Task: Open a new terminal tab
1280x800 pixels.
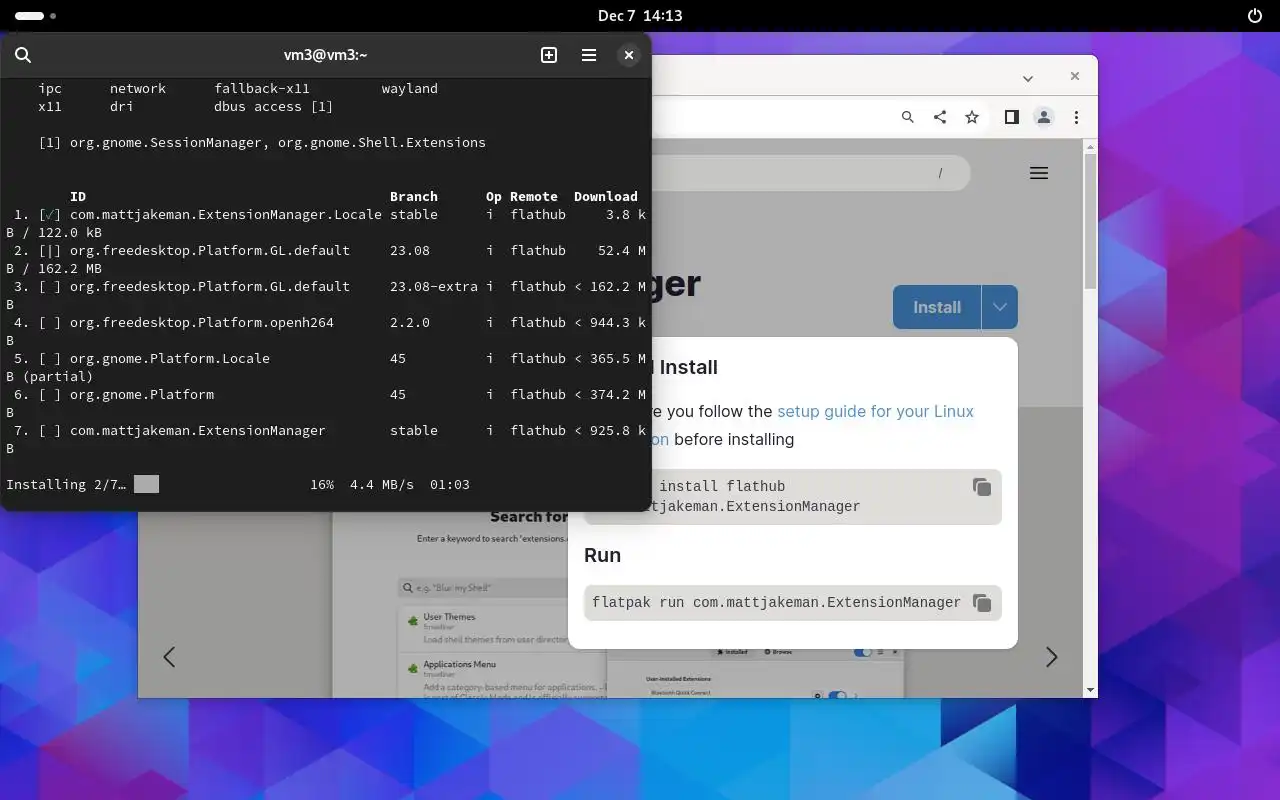Action: click(x=549, y=55)
